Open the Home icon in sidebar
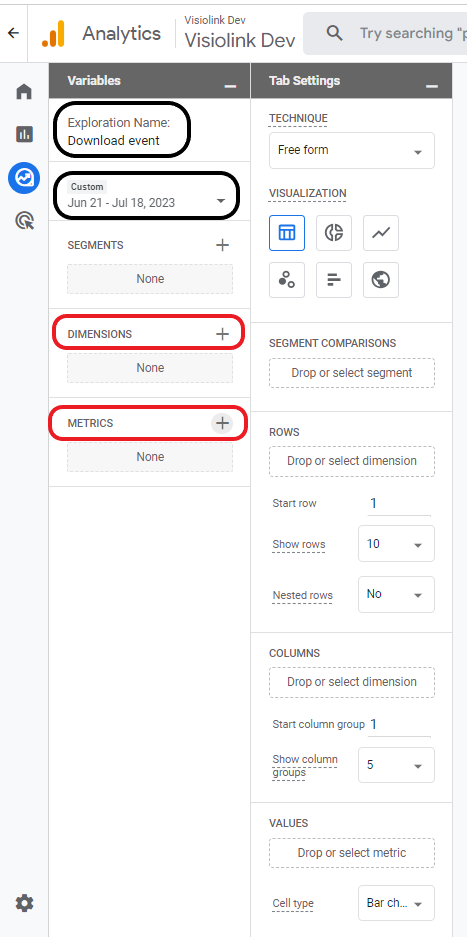The image size is (467, 937). [24, 92]
